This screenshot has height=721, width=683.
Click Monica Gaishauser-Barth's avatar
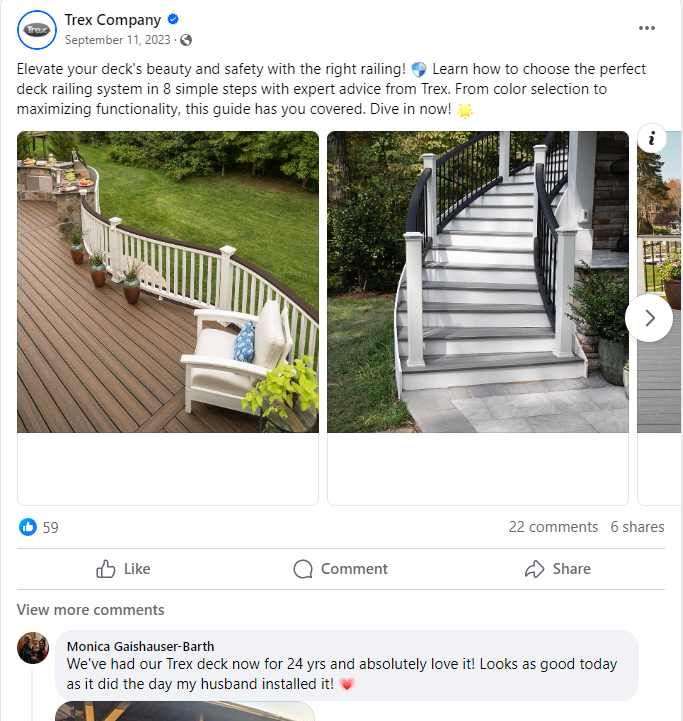click(33, 647)
